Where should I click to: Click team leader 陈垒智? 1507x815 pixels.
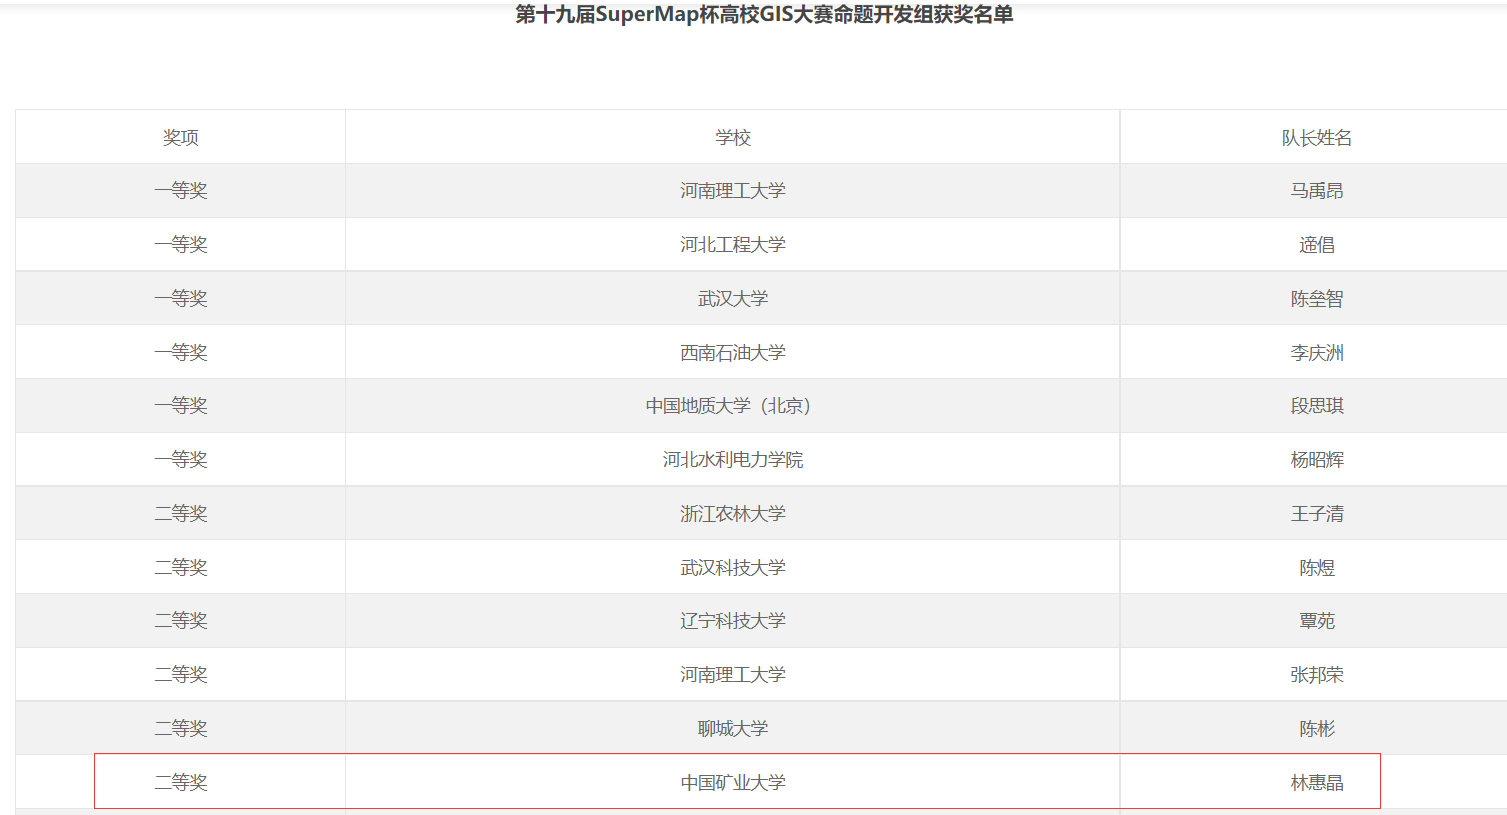1316,299
